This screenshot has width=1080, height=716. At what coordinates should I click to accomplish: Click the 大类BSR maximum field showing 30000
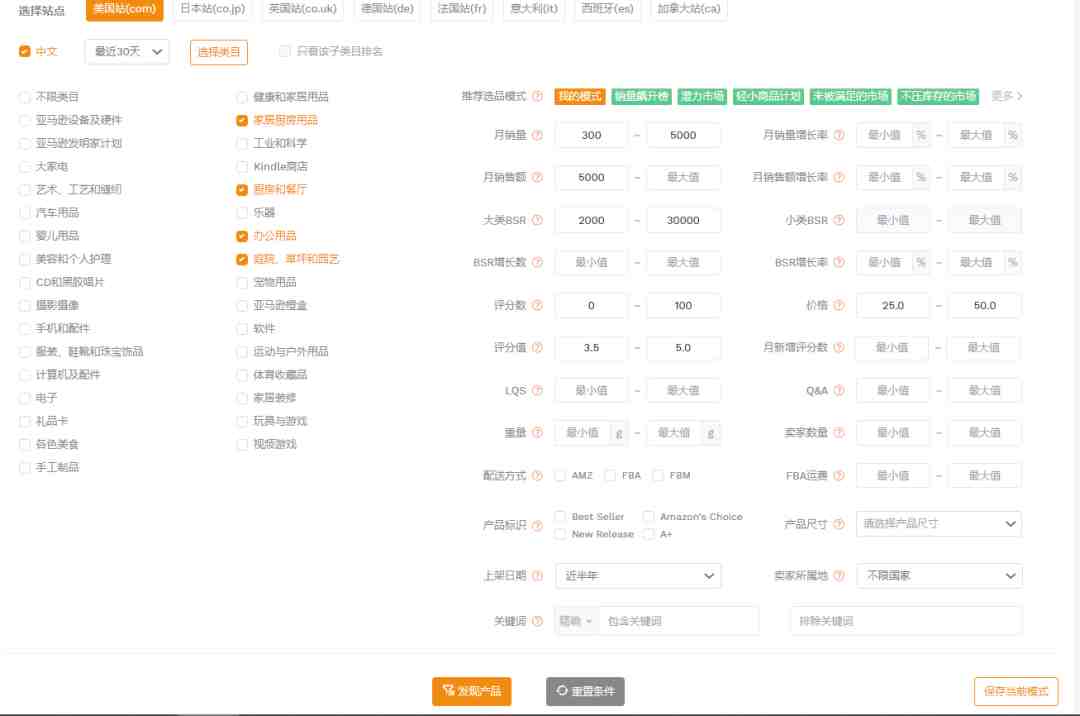[683, 220]
